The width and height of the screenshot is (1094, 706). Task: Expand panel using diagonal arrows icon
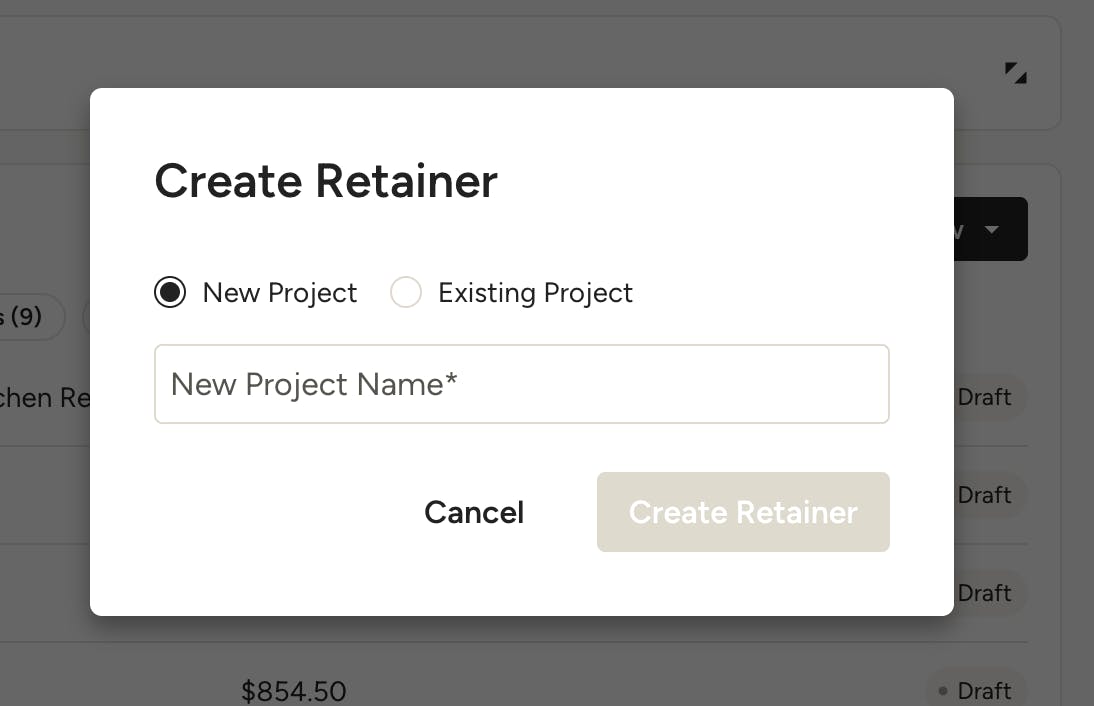(1016, 73)
